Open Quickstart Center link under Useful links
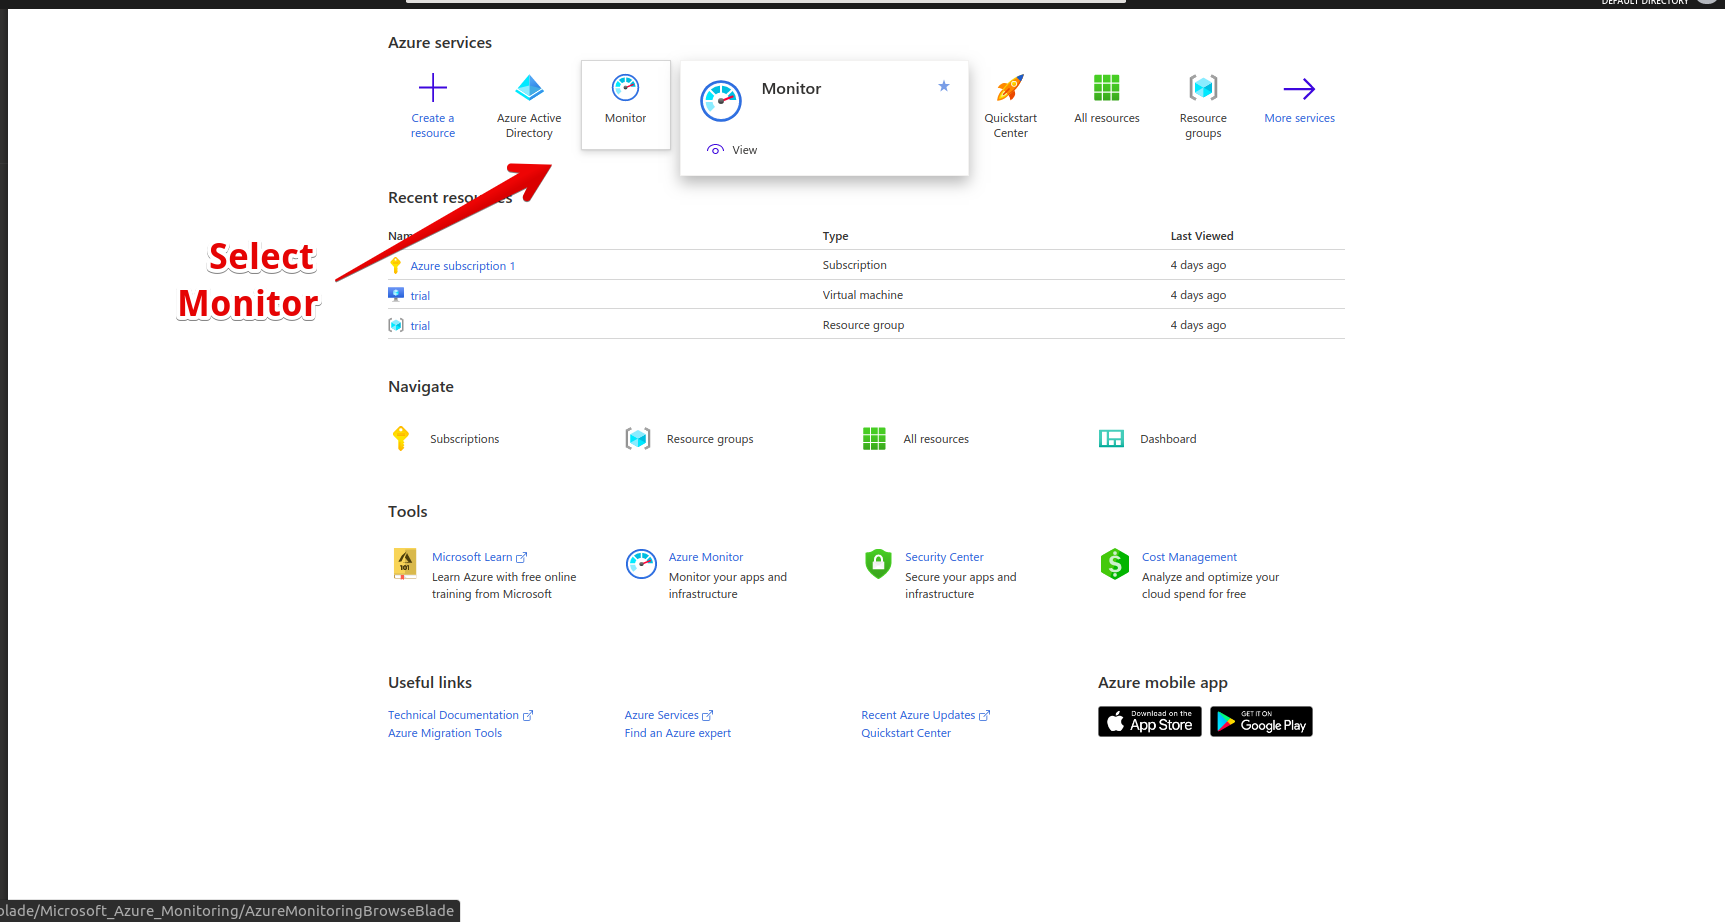Screen dimensions: 1725x922 [906, 733]
